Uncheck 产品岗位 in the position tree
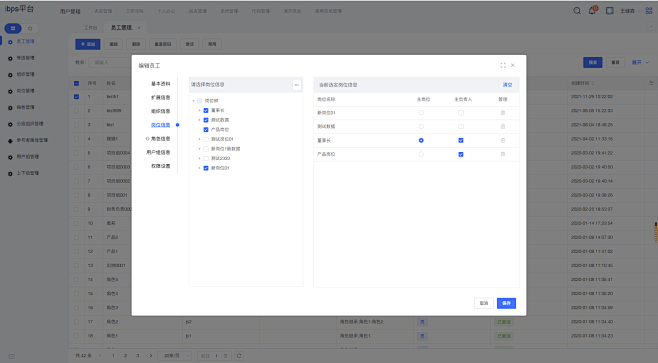The width and height of the screenshot is (658, 363). pos(206,130)
